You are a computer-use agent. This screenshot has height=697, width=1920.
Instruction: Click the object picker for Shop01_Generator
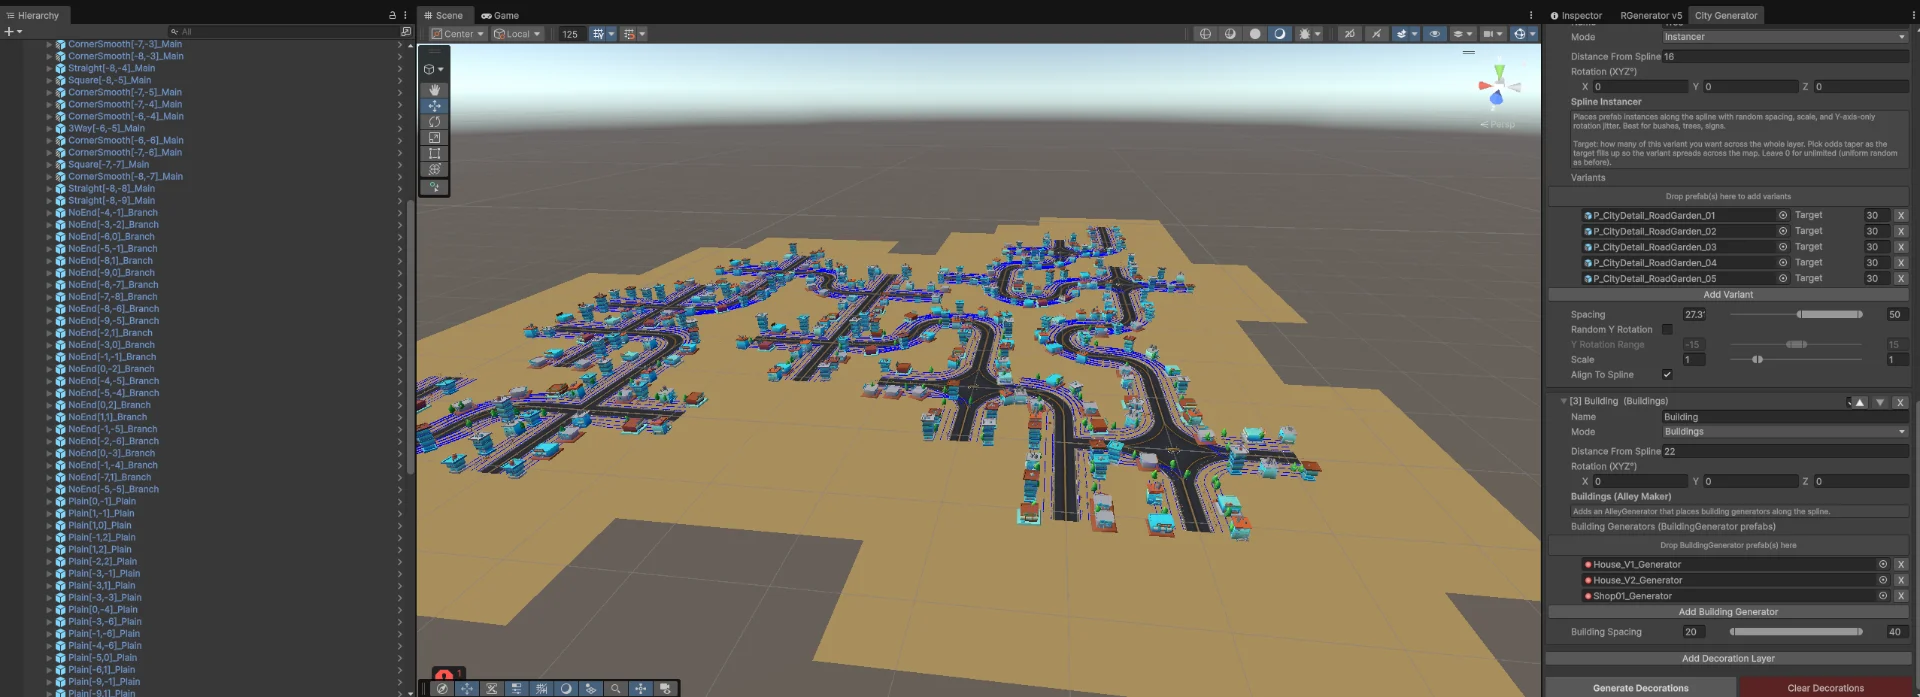pyautogui.click(x=1883, y=596)
